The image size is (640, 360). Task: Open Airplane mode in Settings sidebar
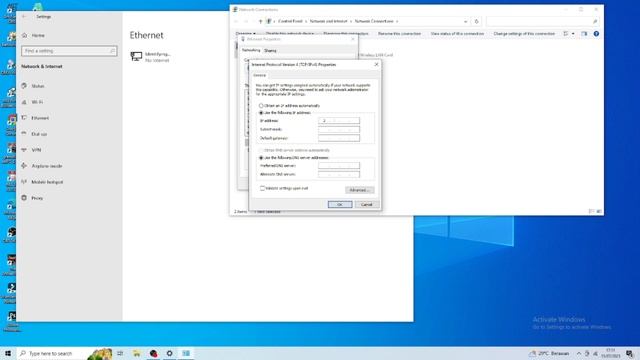(x=47, y=166)
